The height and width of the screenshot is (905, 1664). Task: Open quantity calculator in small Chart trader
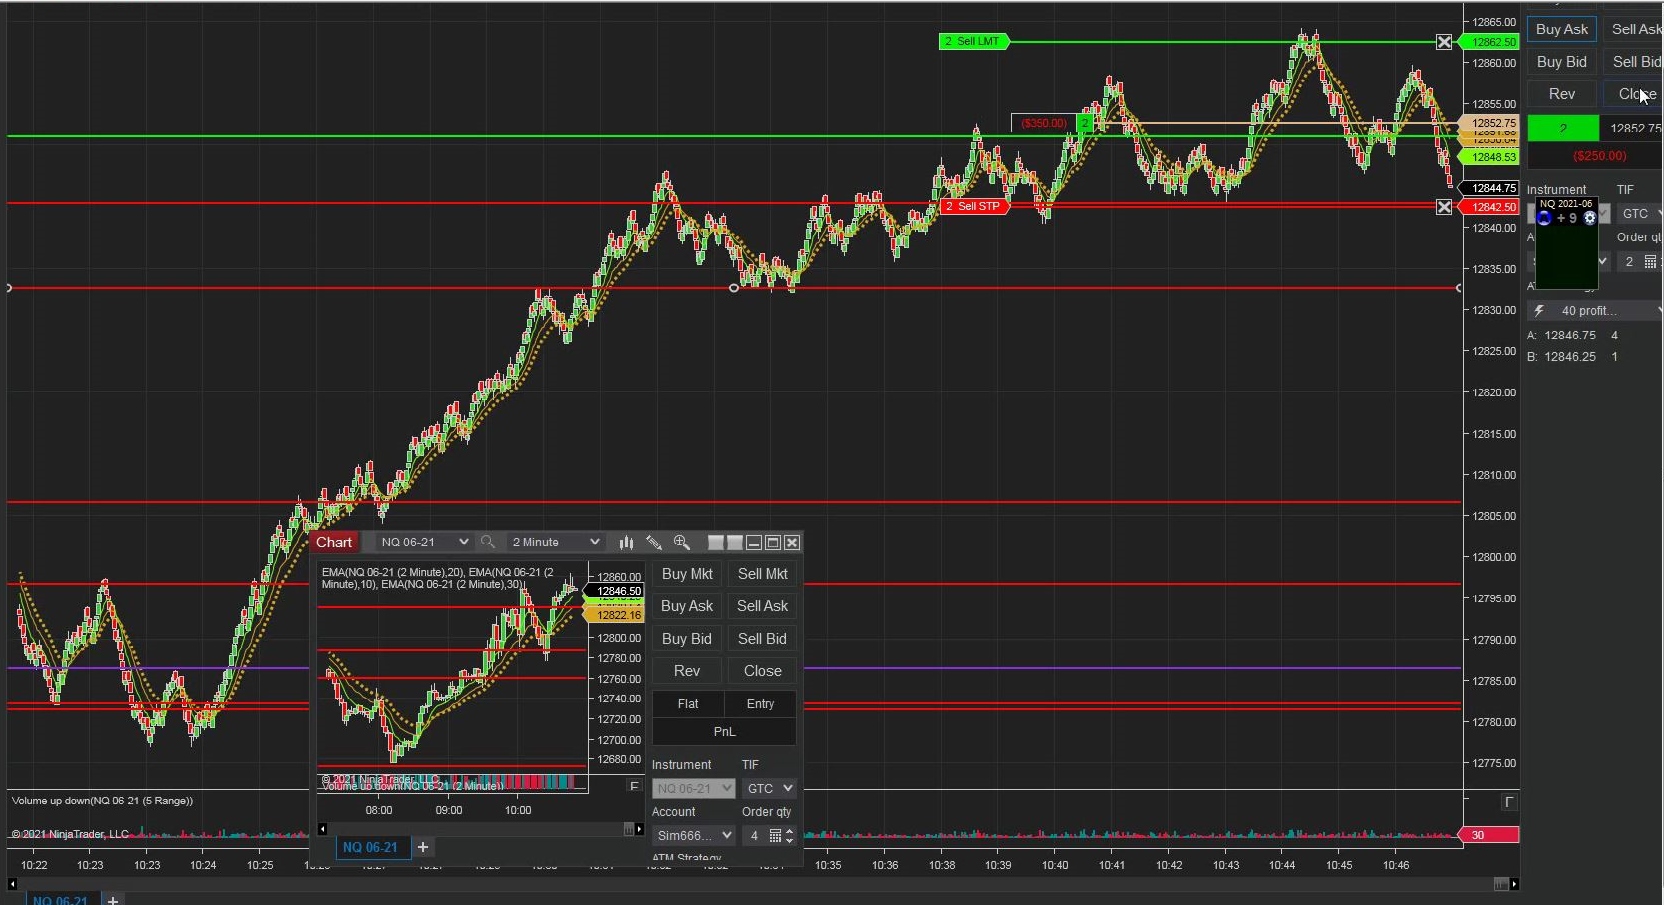click(775, 836)
